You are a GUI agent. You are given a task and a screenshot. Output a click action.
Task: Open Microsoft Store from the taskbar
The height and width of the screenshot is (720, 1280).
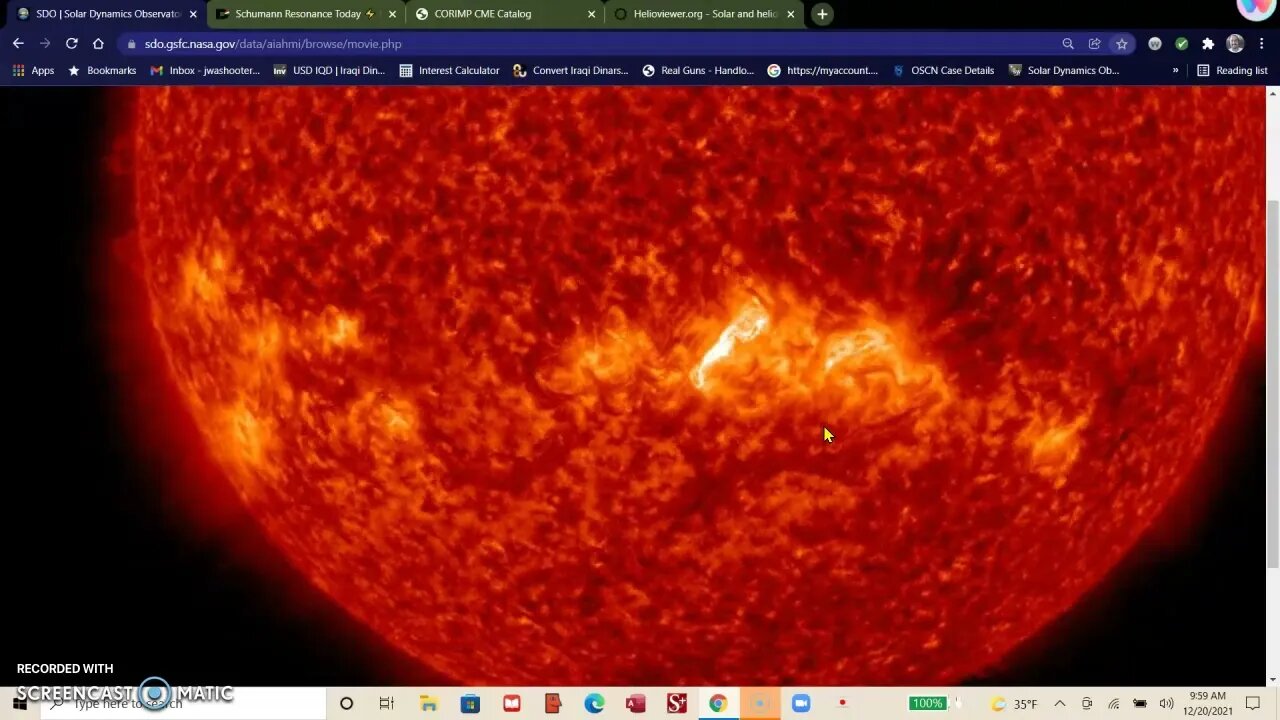(470, 703)
